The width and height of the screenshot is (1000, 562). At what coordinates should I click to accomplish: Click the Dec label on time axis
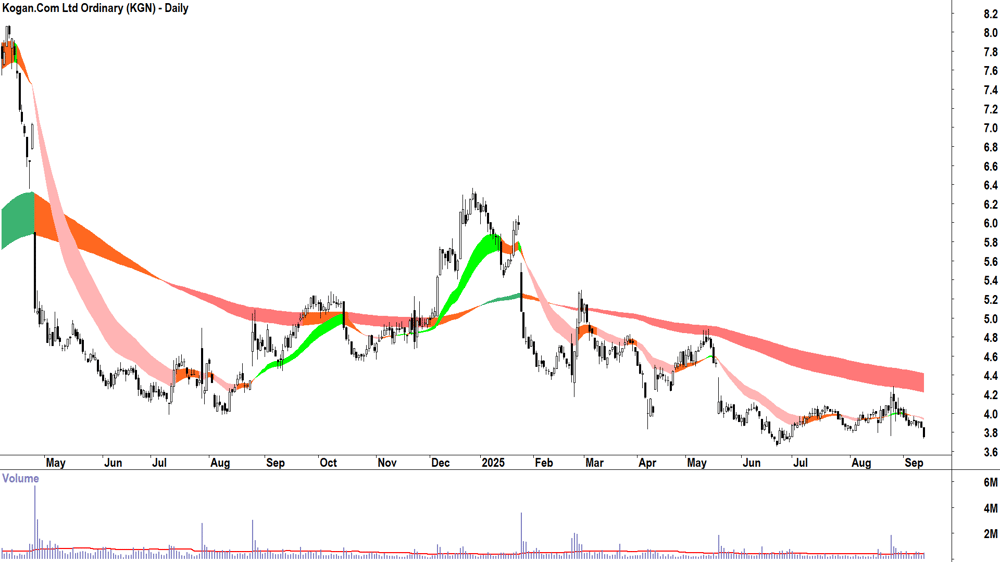pos(440,462)
